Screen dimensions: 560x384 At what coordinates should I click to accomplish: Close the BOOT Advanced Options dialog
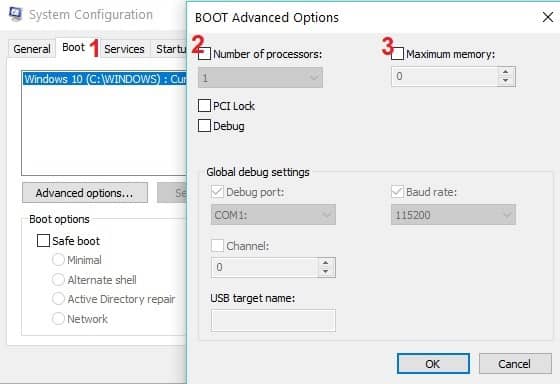[548, 17]
